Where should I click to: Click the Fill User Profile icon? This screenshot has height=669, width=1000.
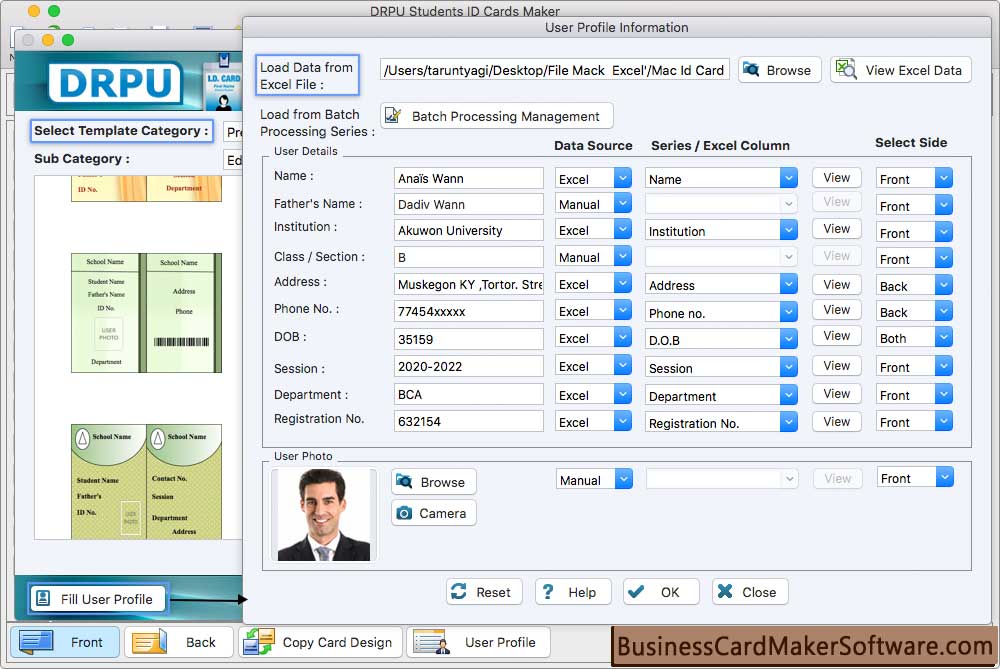click(43, 598)
